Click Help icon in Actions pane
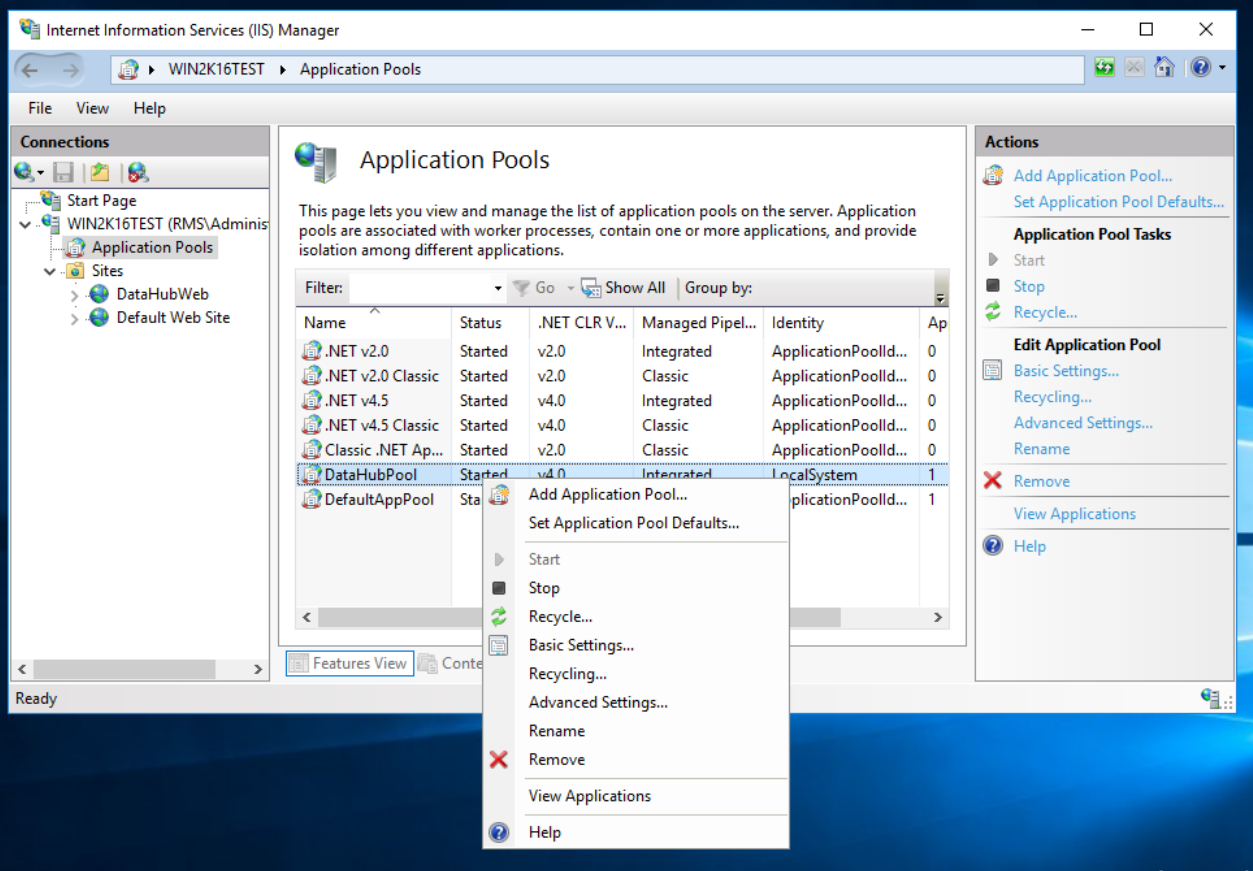 (x=993, y=546)
